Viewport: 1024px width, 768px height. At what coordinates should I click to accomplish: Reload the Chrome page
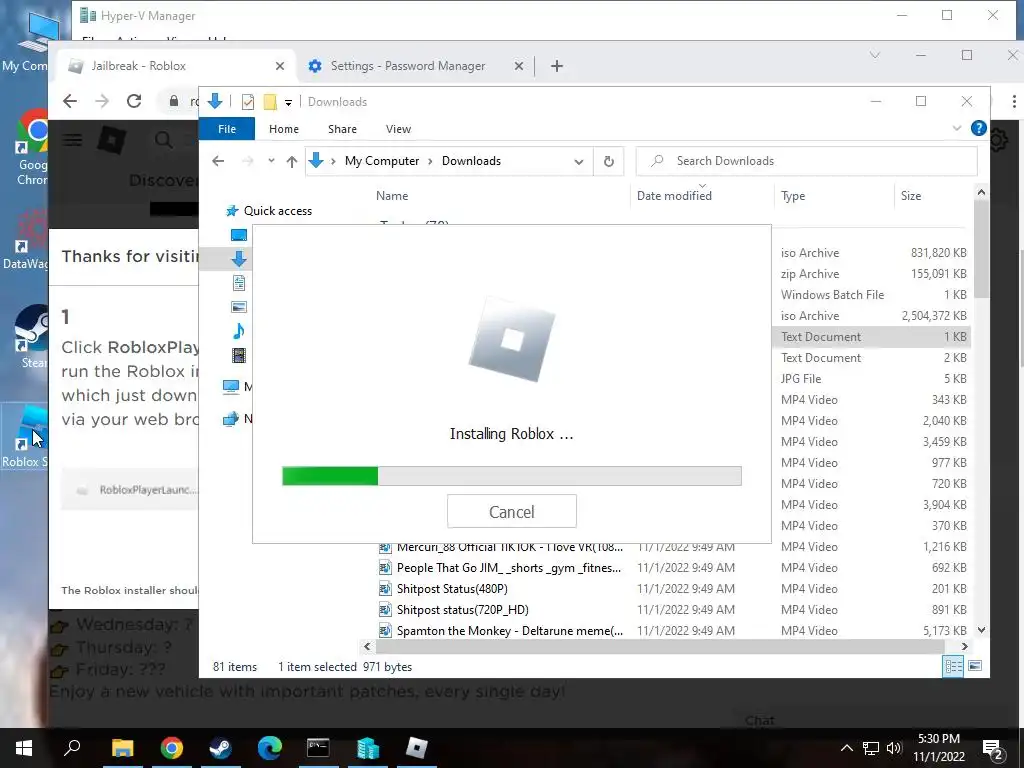tap(134, 101)
